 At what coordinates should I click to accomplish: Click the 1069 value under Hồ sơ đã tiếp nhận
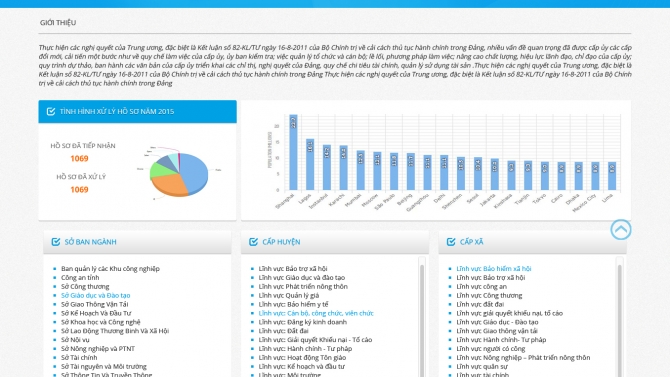coord(79,159)
